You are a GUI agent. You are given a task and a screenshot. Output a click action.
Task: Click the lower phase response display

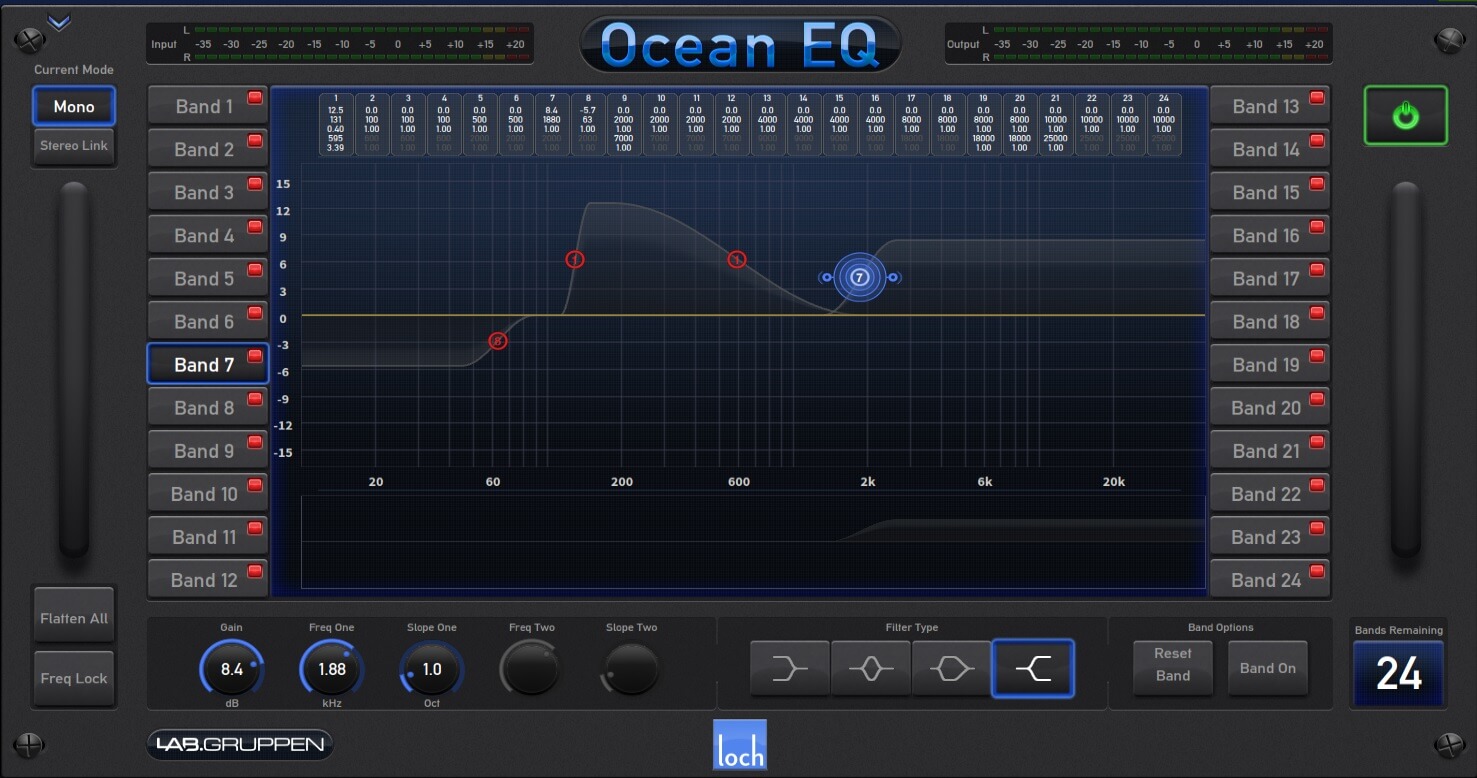coord(753,541)
